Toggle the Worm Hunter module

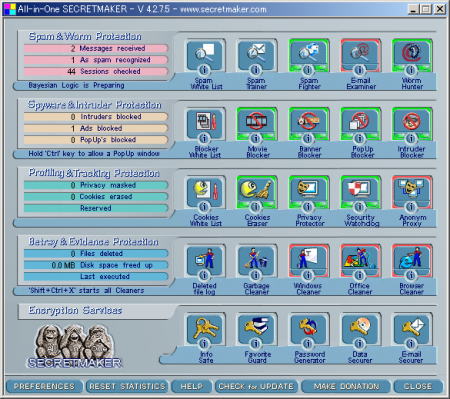pos(412,53)
